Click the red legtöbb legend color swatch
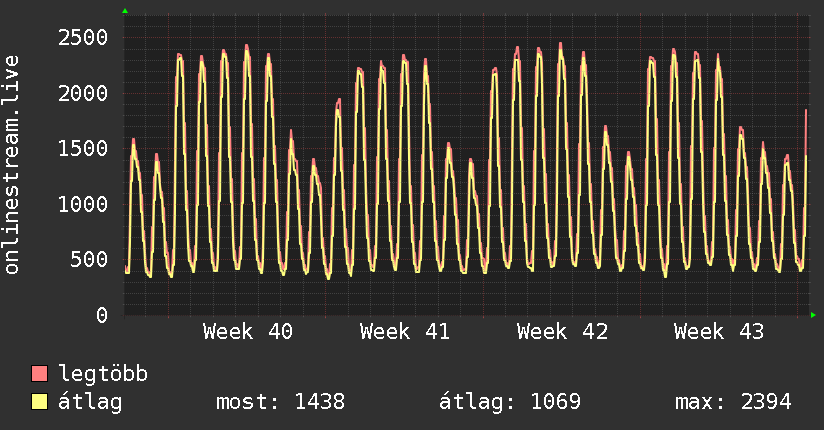824x430 pixels. pyautogui.click(x=39, y=374)
